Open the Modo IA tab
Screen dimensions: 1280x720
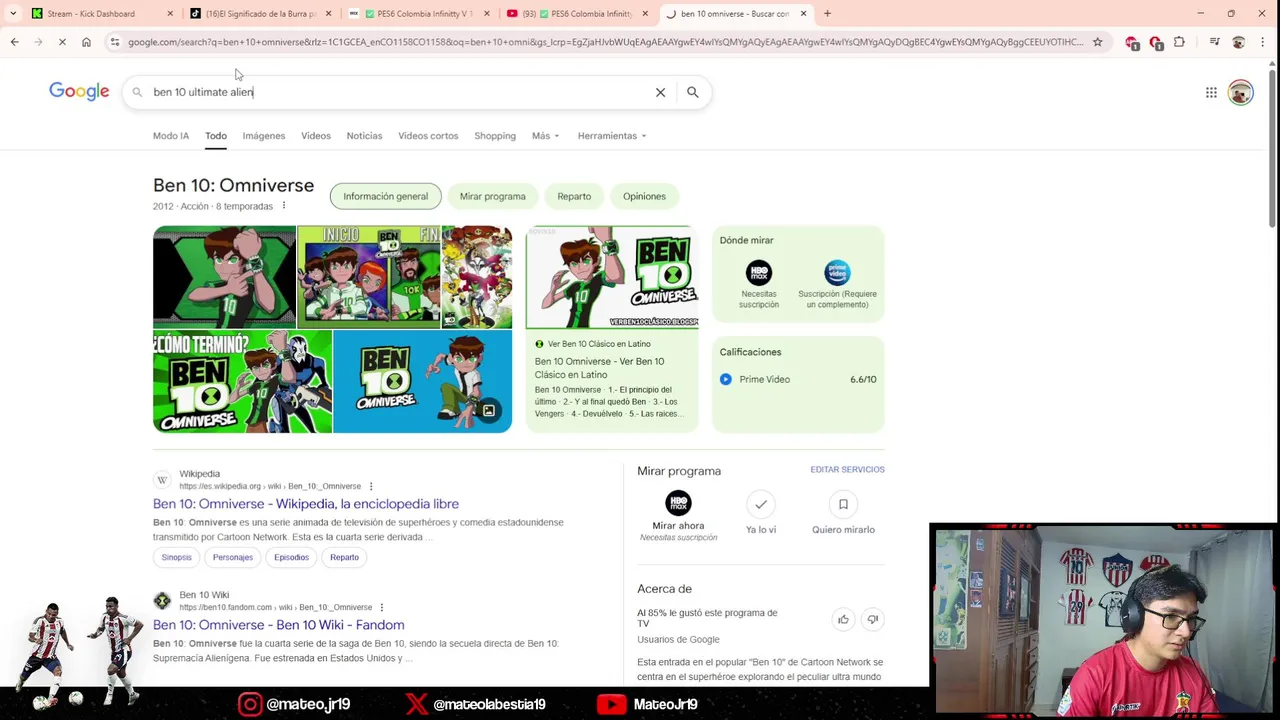coord(171,136)
